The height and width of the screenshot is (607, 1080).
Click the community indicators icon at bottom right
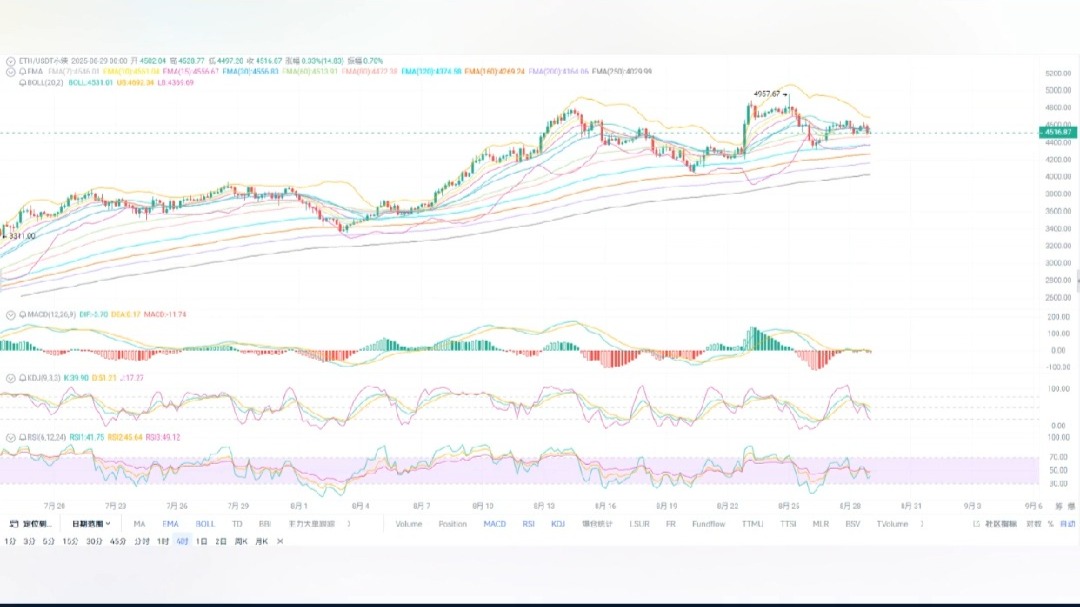click(976, 523)
